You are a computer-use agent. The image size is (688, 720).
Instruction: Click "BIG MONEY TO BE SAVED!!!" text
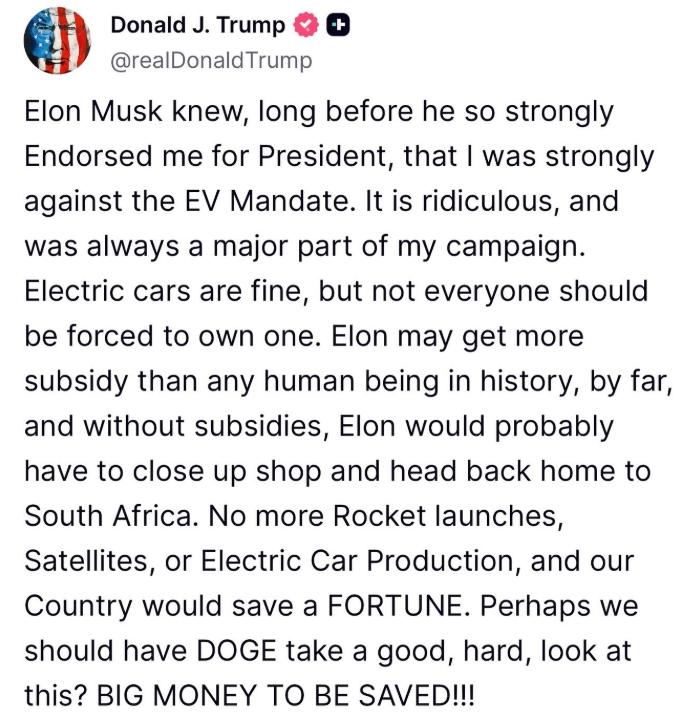pos(285,695)
